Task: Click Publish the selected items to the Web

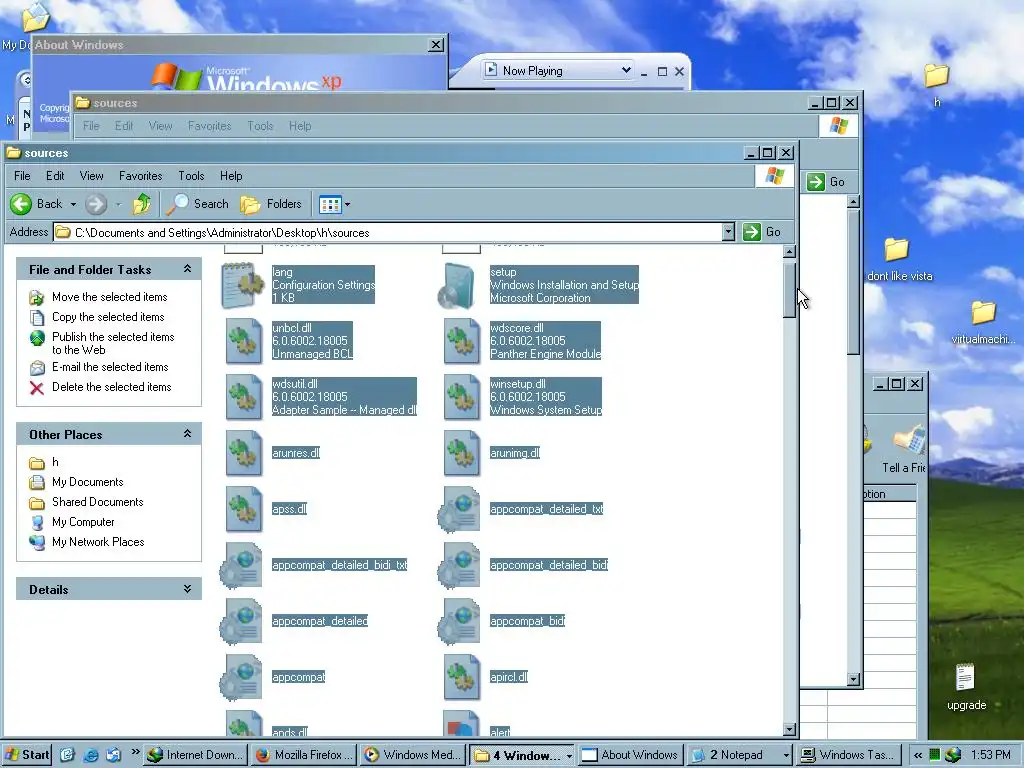Action: tap(113, 344)
